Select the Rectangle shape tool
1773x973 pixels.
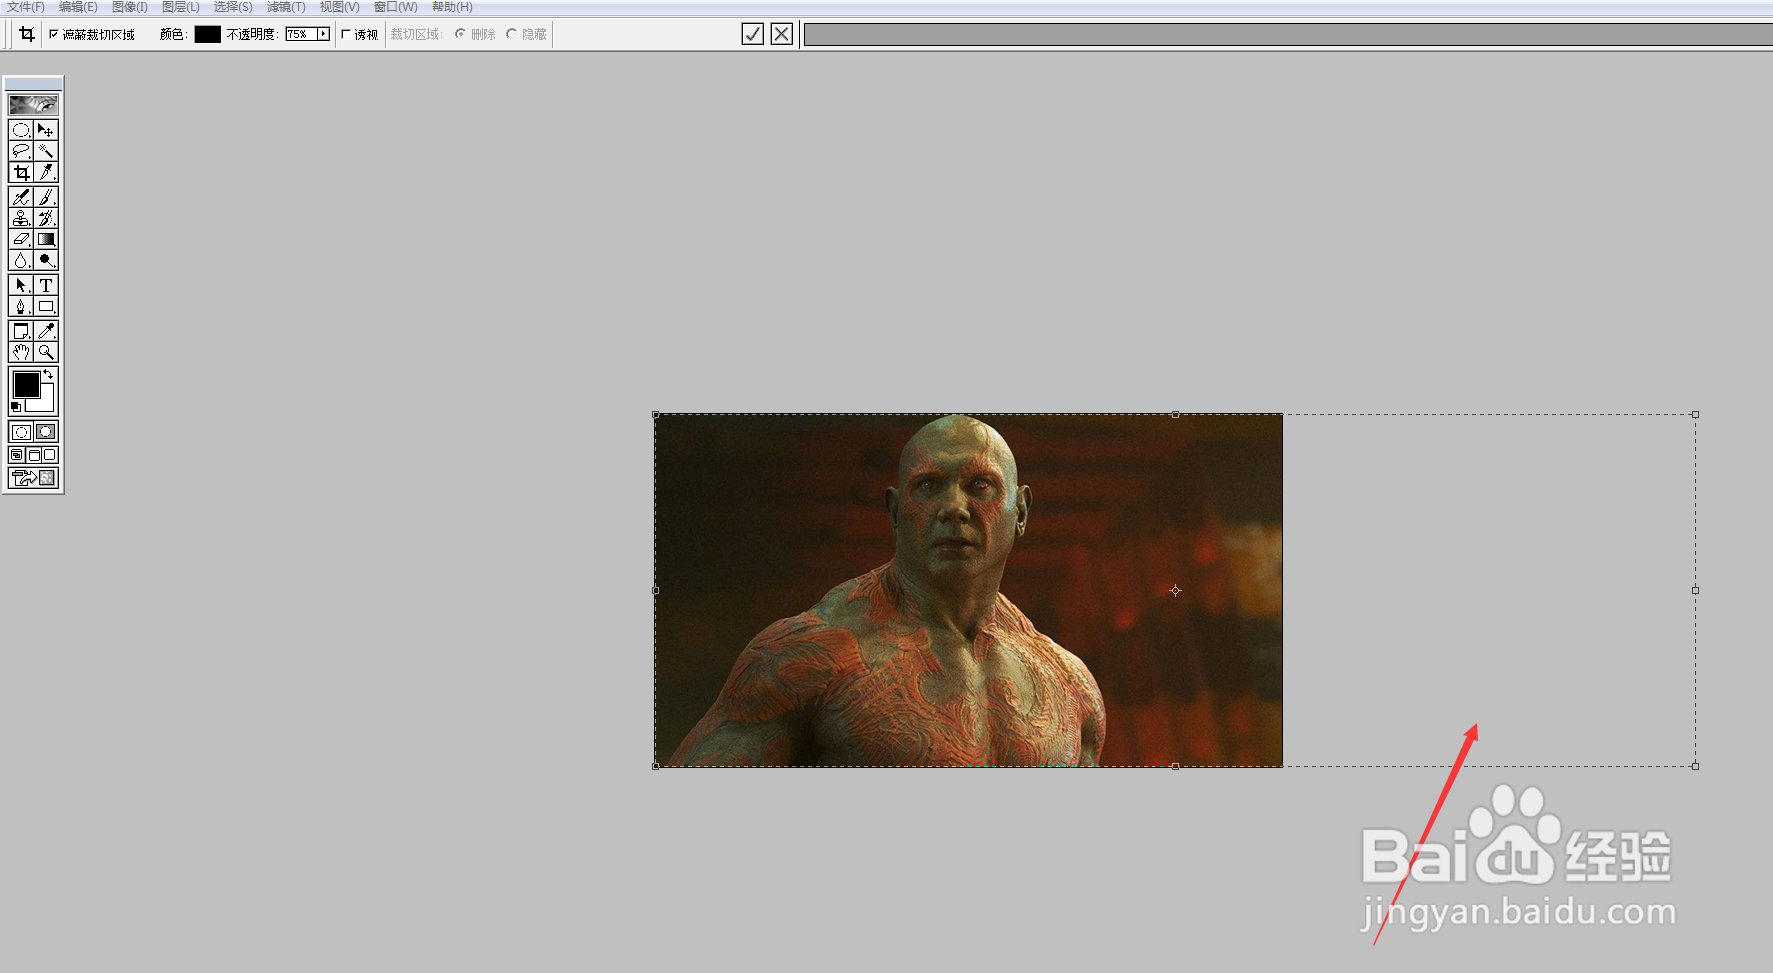point(46,306)
